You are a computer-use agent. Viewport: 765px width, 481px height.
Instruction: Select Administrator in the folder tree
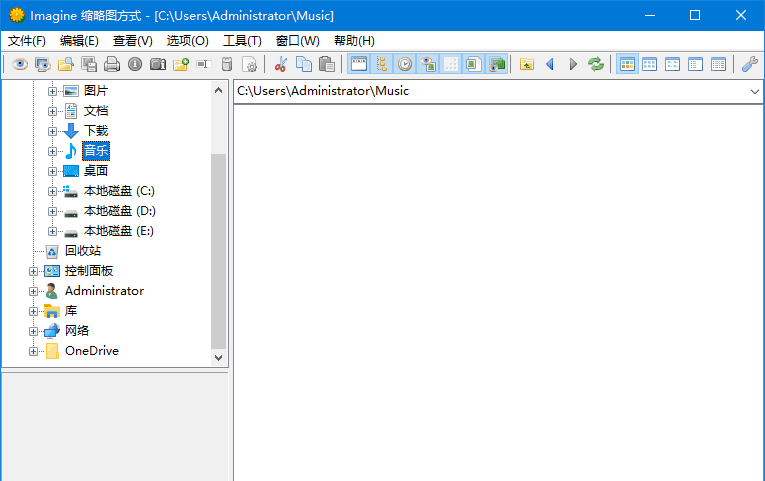pyautogui.click(x=104, y=291)
